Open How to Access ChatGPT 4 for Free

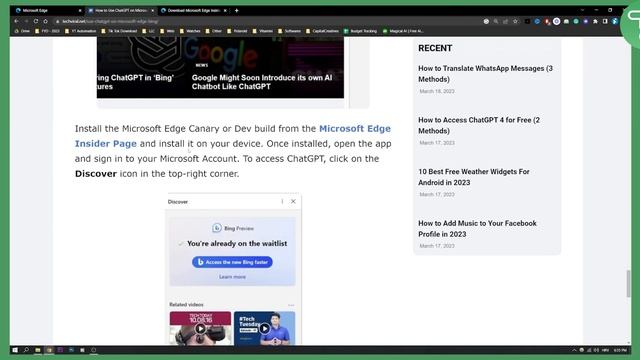click(x=479, y=125)
